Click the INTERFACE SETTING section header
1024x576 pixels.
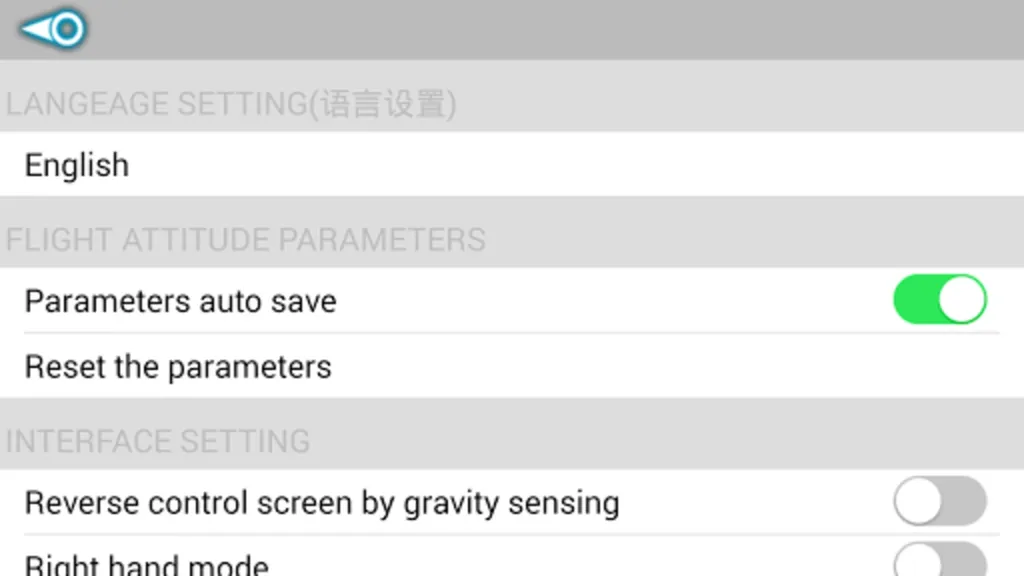[157, 441]
